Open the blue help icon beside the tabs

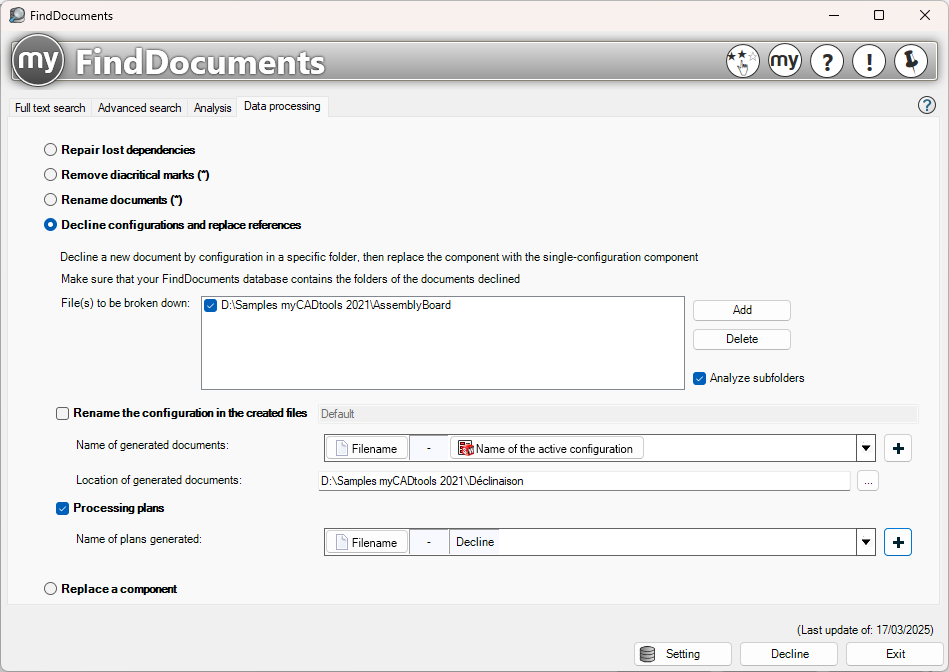[x=927, y=105]
